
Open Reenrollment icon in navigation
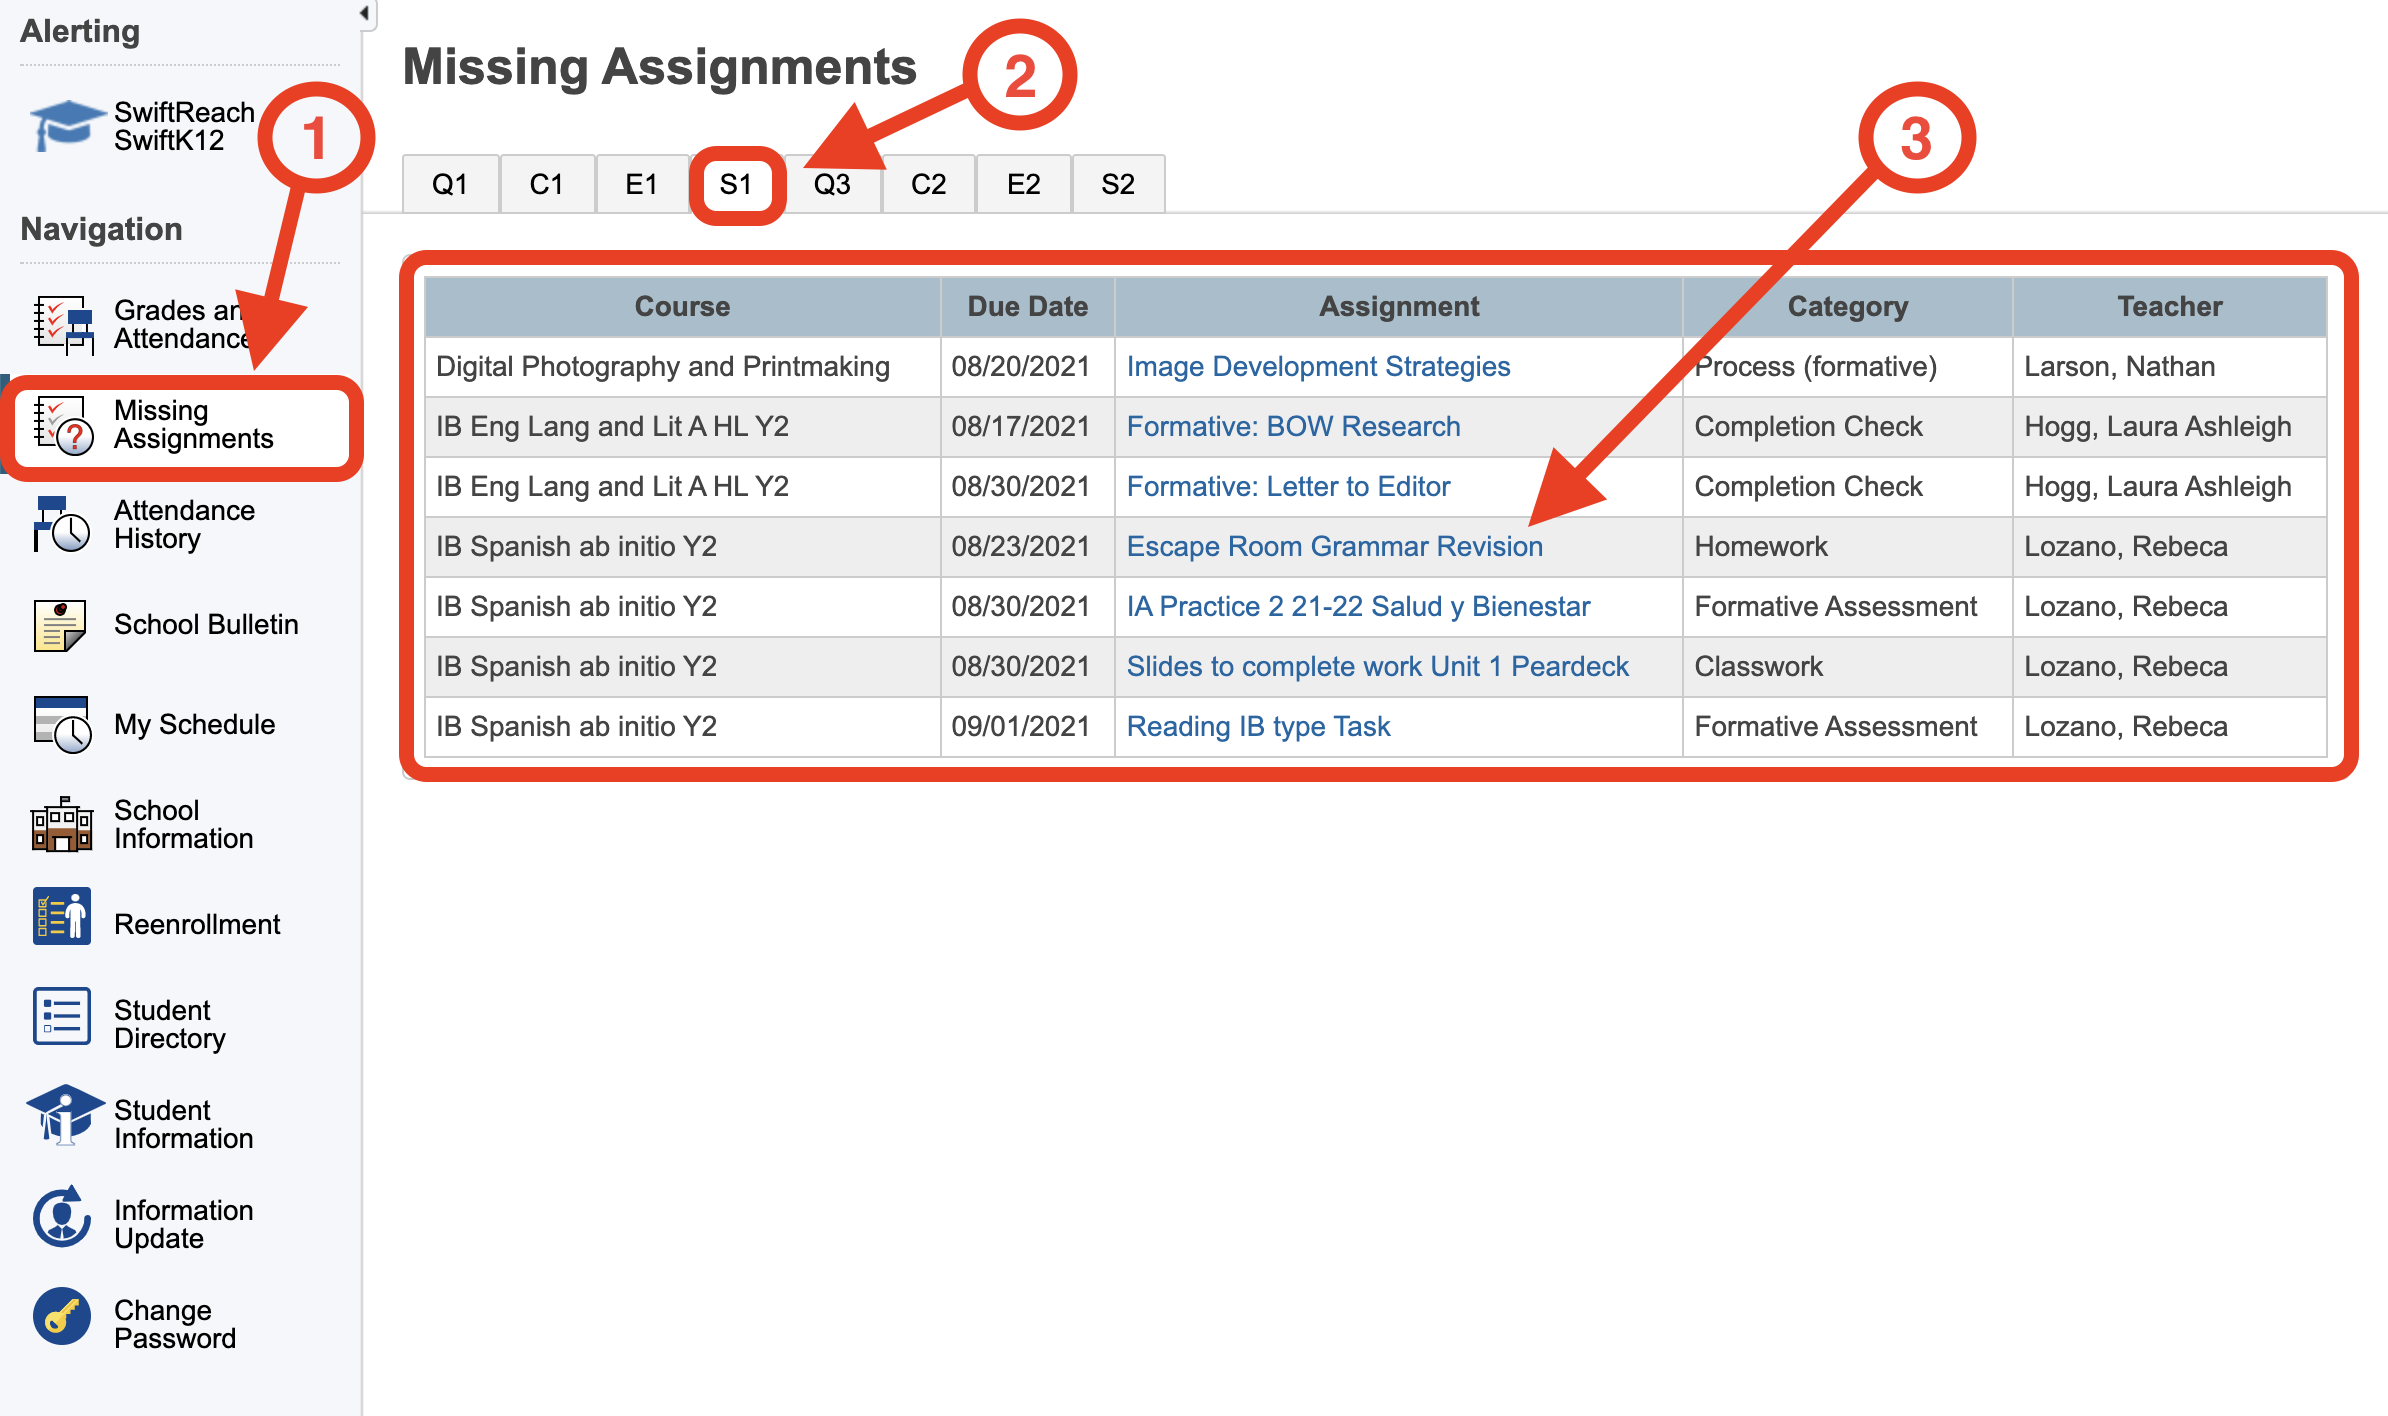click(62, 917)
